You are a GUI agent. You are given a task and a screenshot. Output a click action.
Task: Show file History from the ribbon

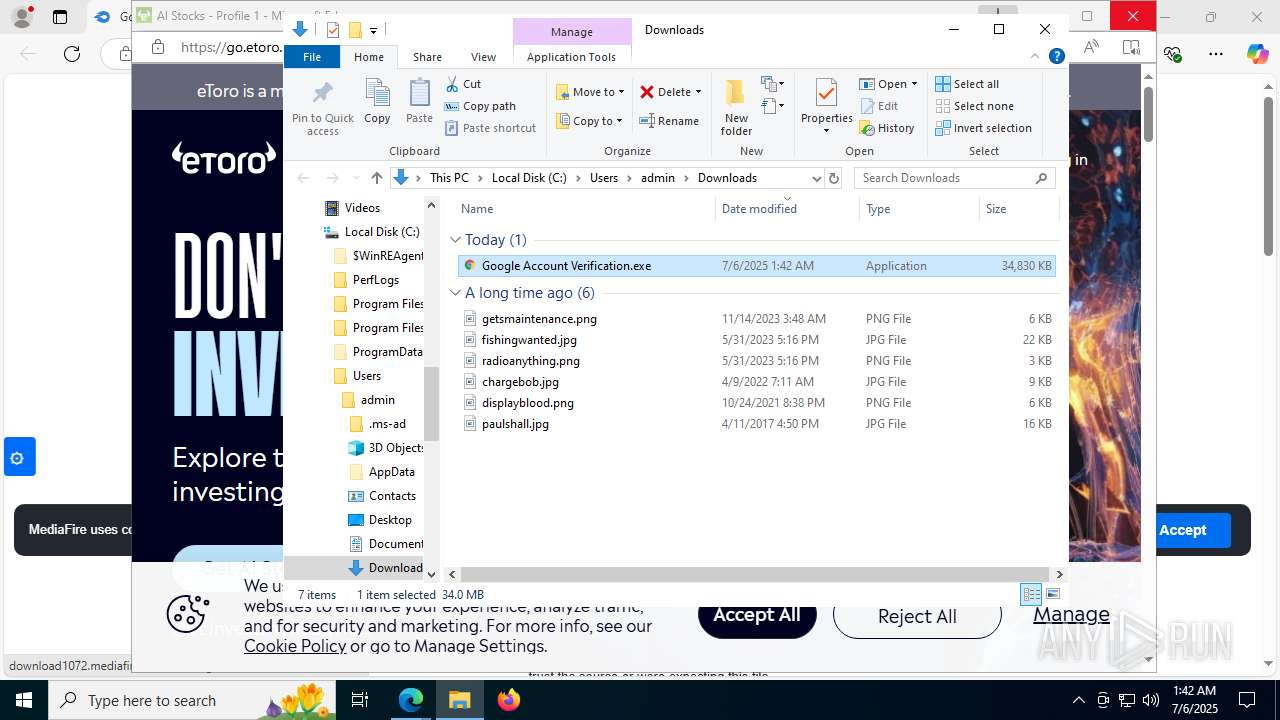point(886,128)
